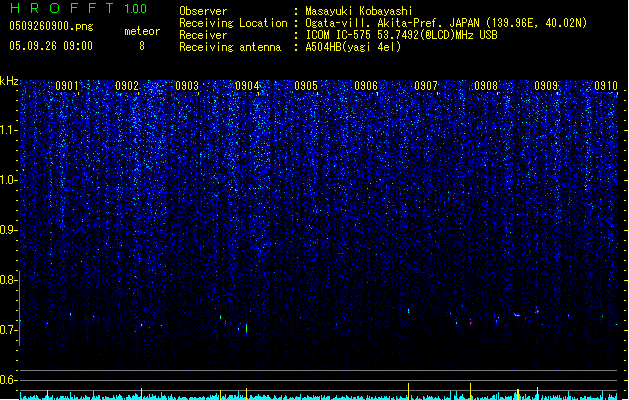Click the 0.9 frequency axis label

click(8, 230)
